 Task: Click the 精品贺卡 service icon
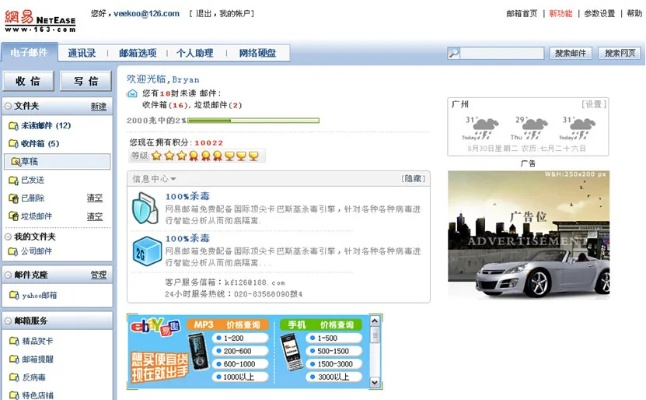click(x=14, y=341)
